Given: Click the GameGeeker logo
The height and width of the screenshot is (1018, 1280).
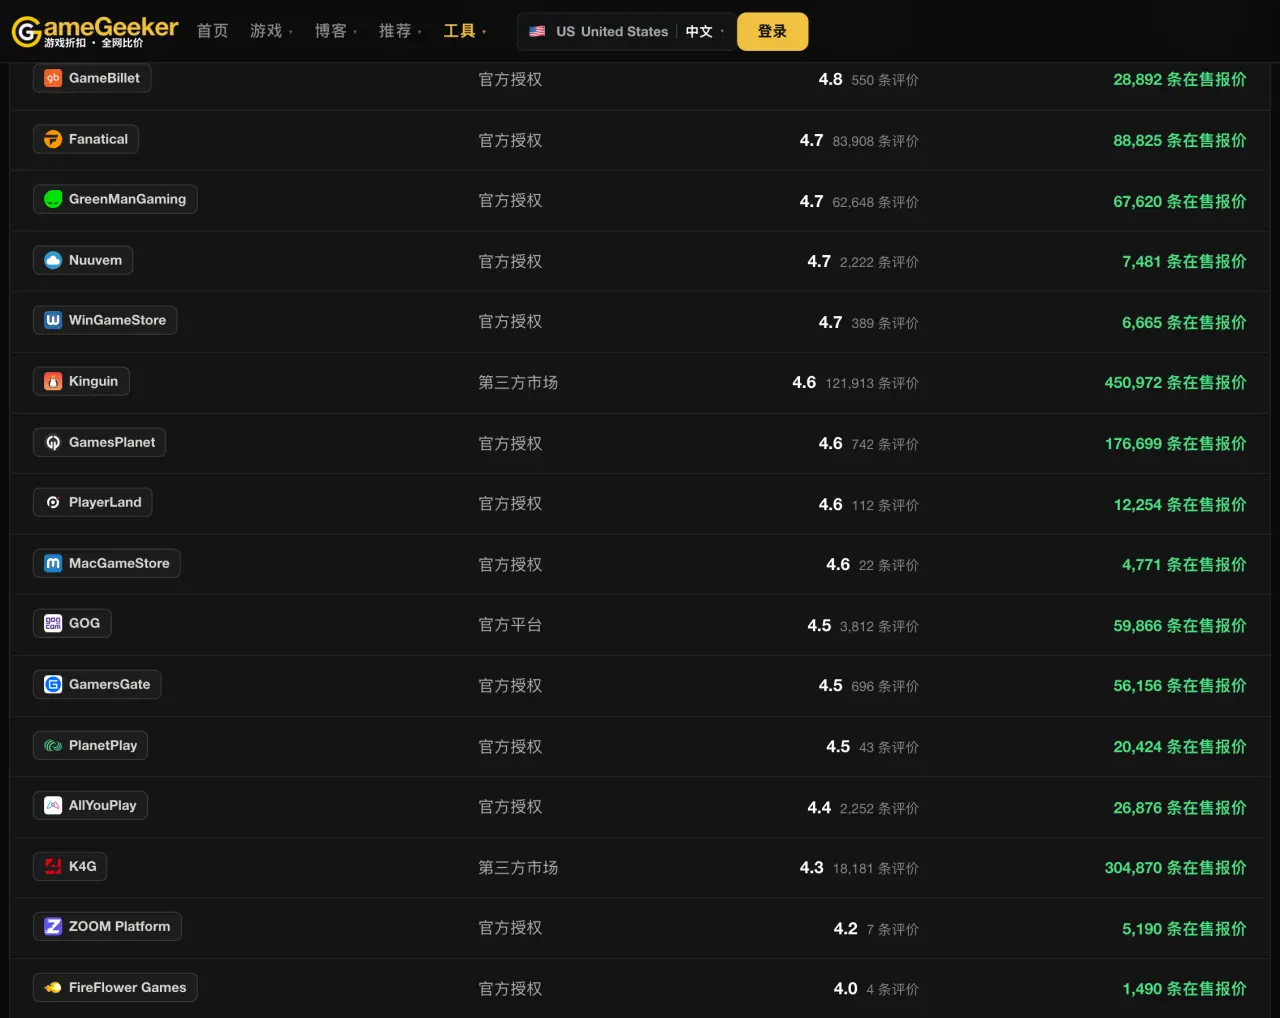Looking at the screenshot, I should (x=95, y=31).
